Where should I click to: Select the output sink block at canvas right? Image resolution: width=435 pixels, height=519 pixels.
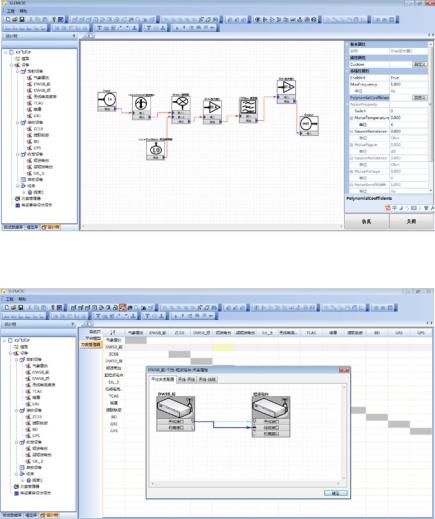tap(309, 125)
